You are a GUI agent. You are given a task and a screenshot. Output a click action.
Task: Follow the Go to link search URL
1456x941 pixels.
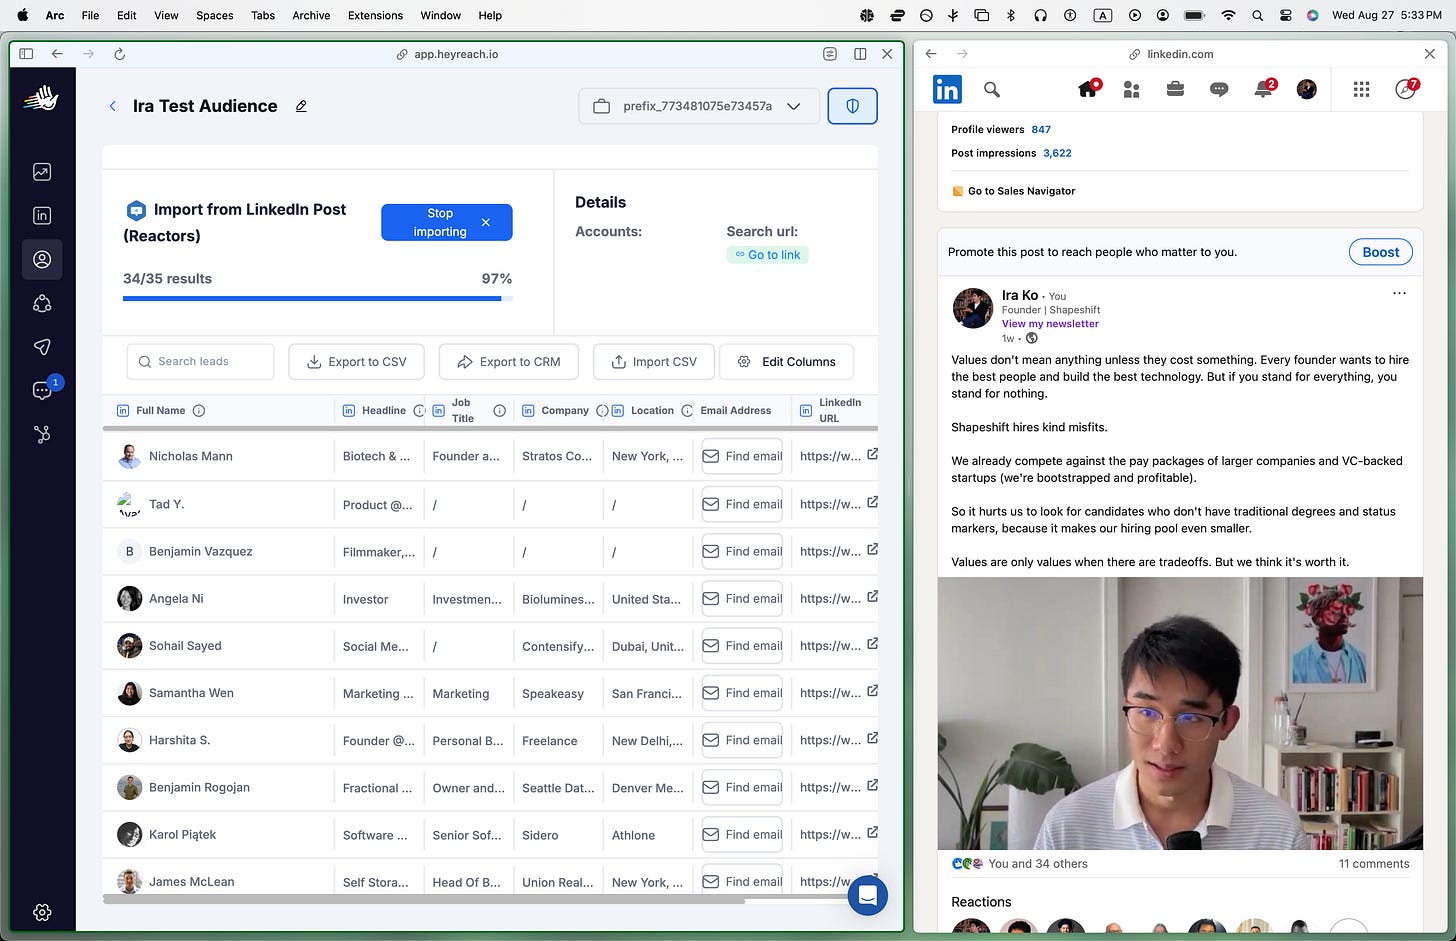[x=768, y=255]
